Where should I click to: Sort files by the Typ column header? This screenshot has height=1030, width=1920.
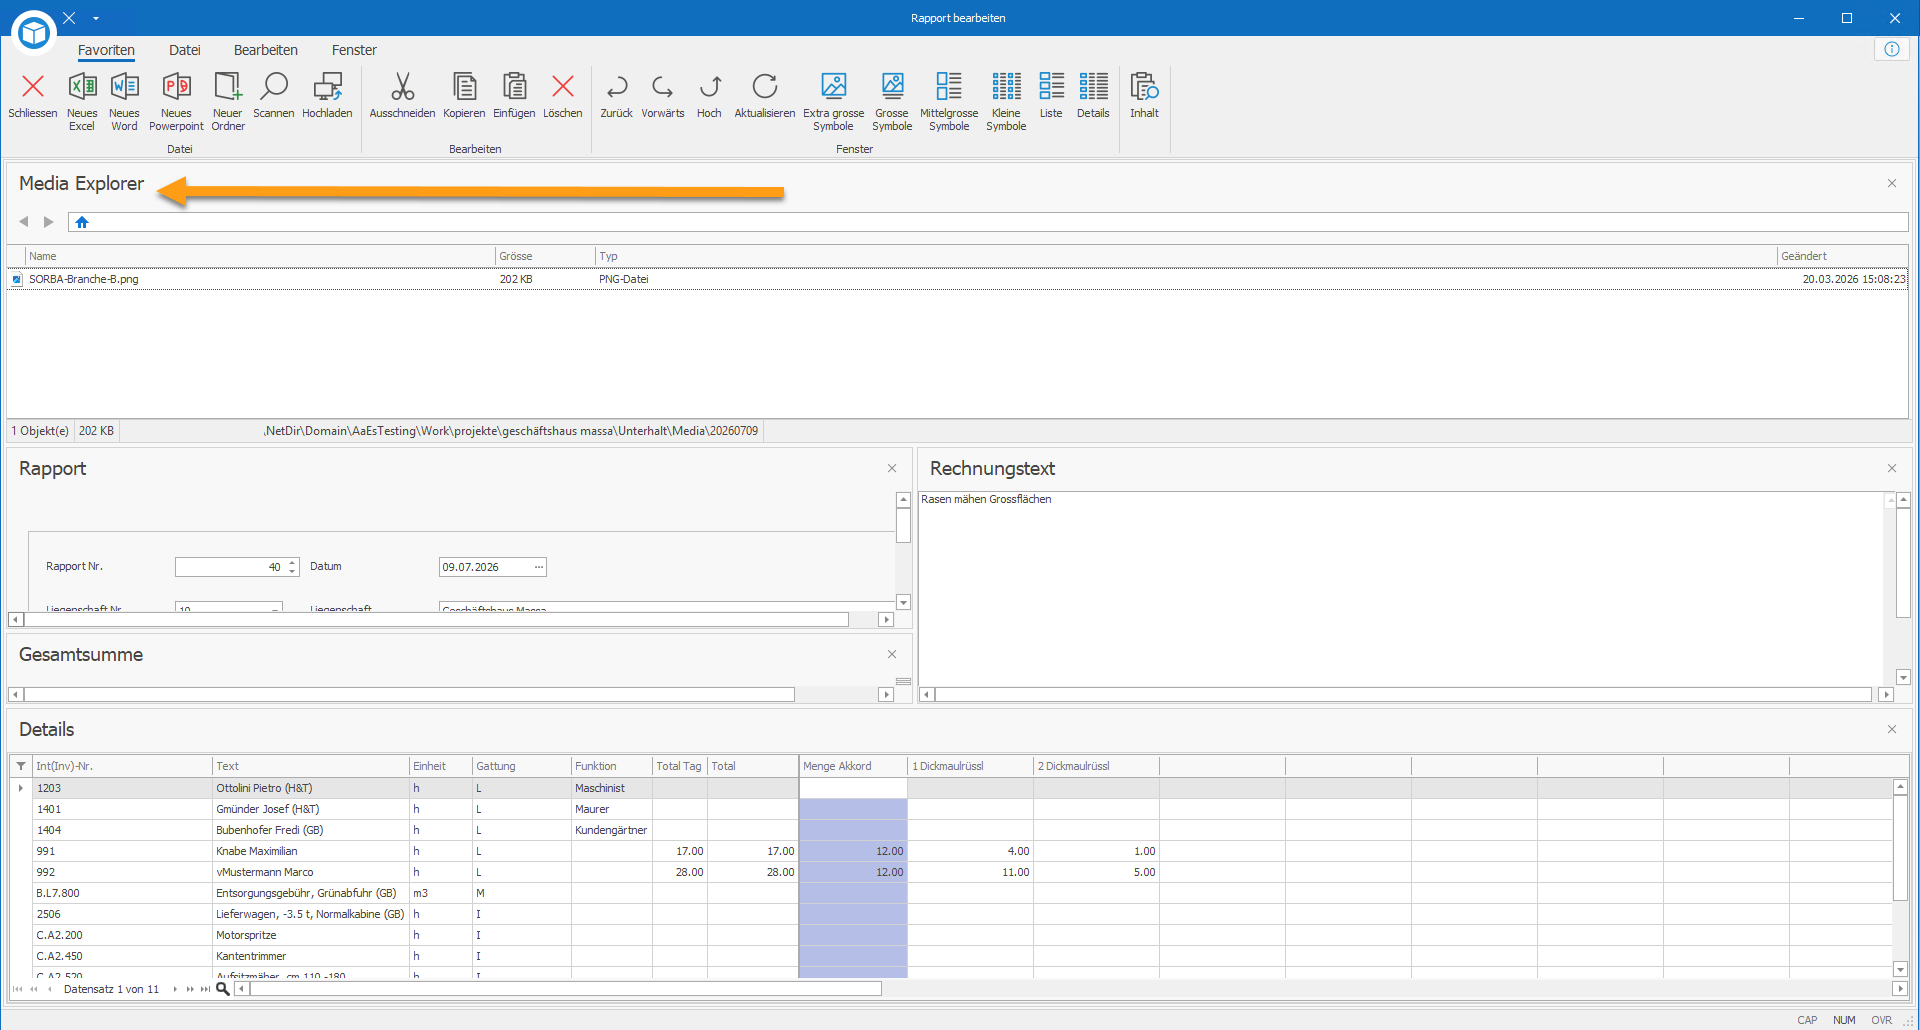[1186, 256]
